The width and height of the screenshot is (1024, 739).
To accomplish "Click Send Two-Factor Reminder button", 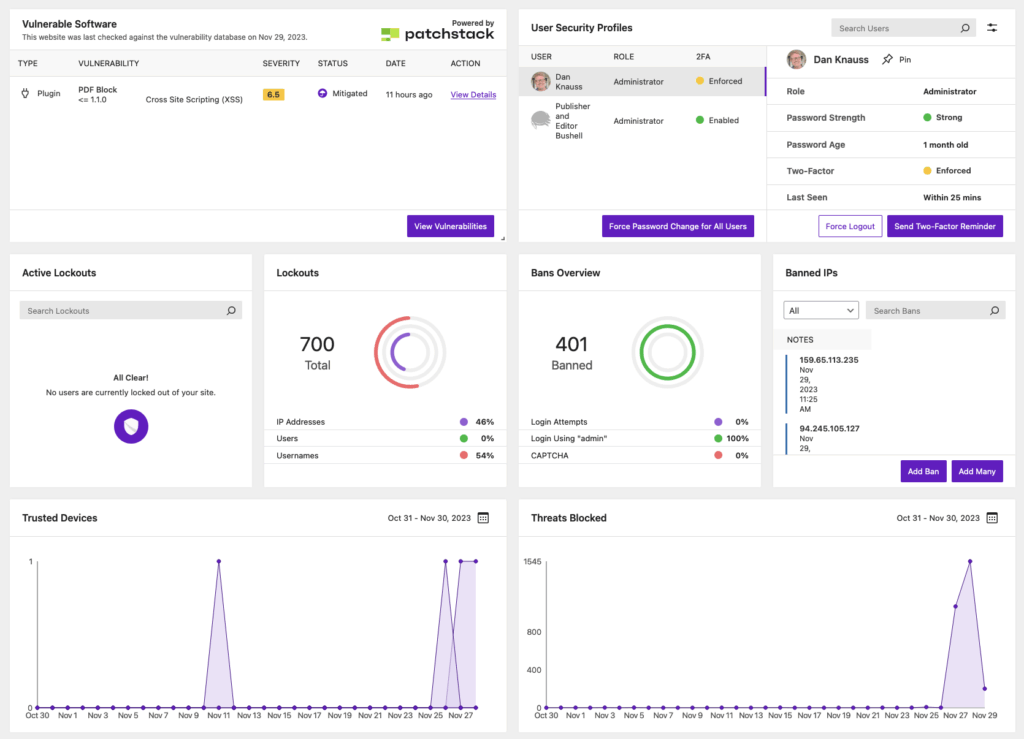I will (944, 226).
